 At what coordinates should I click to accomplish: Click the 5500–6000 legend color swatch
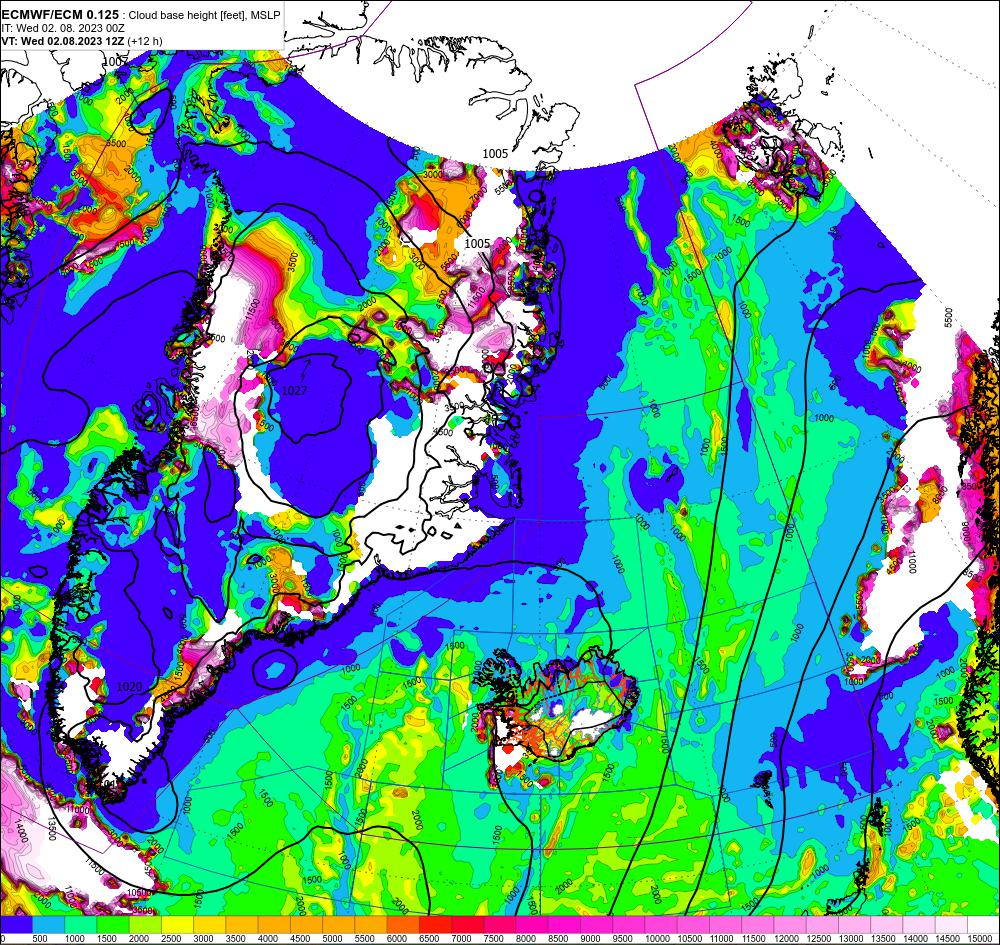(x=371, y=925)
